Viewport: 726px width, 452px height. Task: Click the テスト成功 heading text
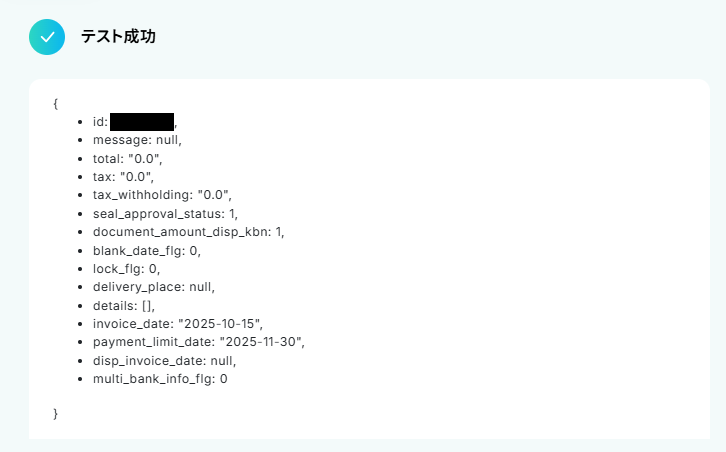[118, 37]
